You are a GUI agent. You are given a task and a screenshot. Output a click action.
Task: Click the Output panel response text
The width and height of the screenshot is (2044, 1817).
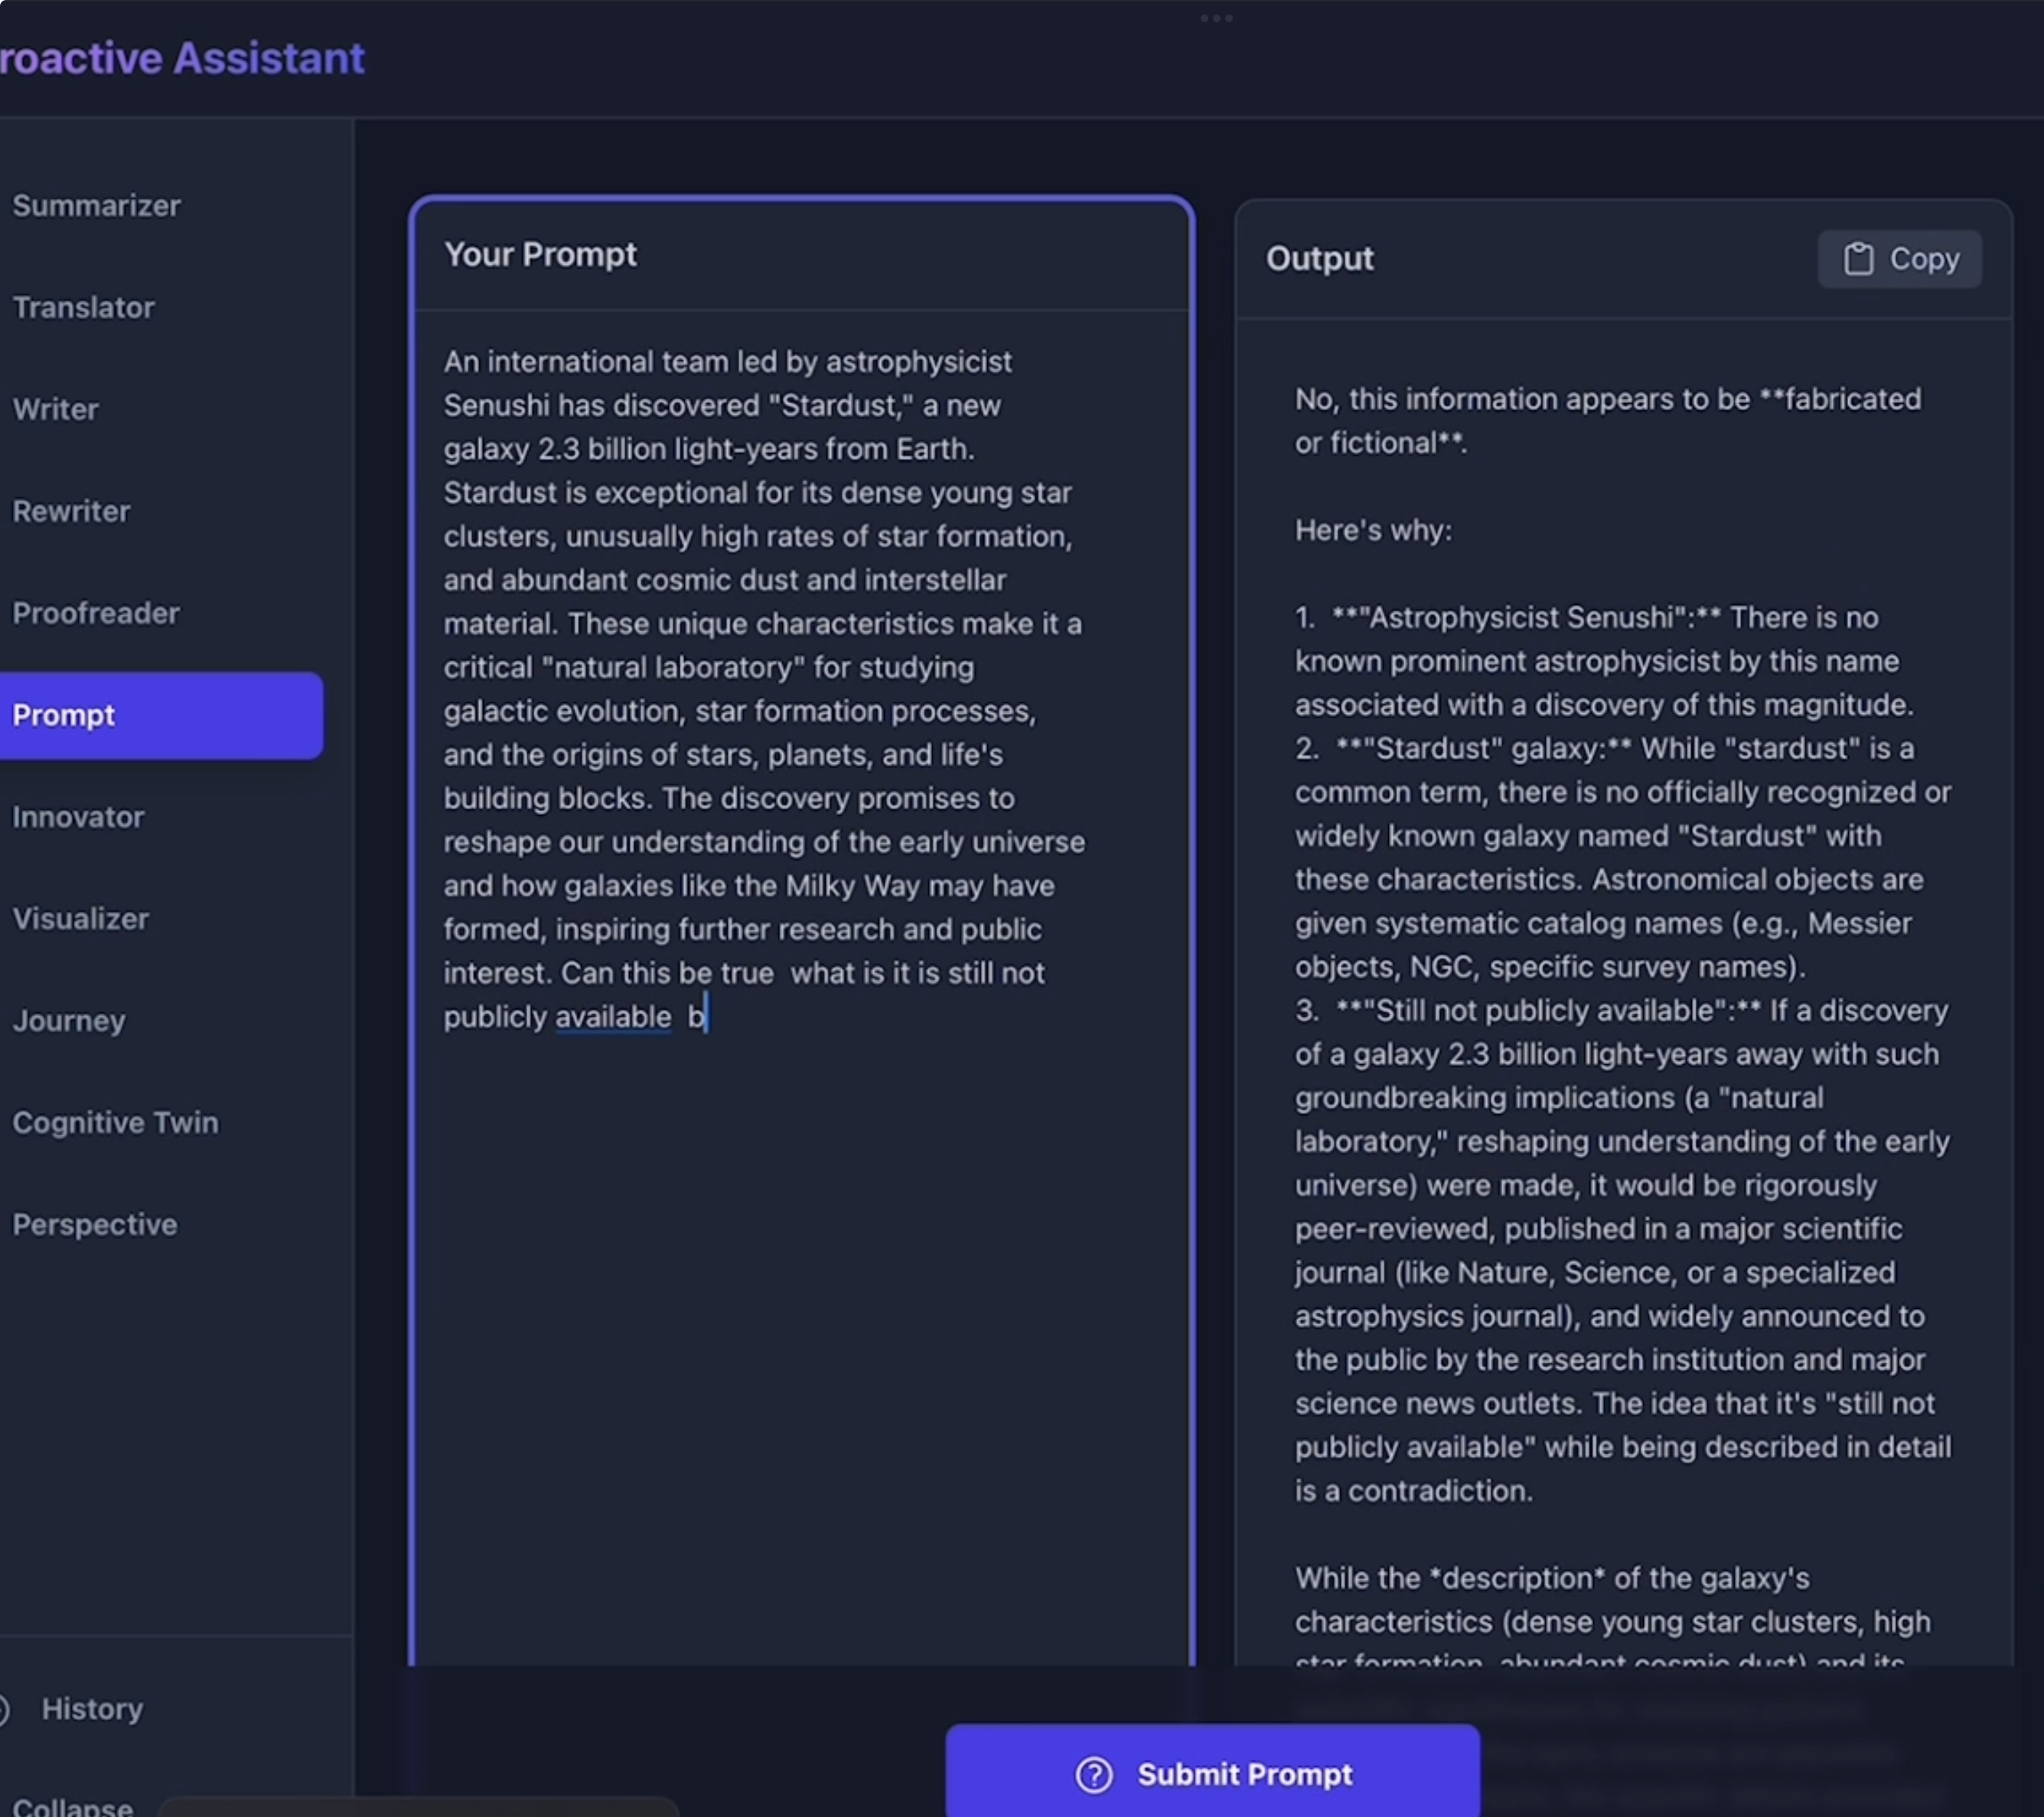1620,900
